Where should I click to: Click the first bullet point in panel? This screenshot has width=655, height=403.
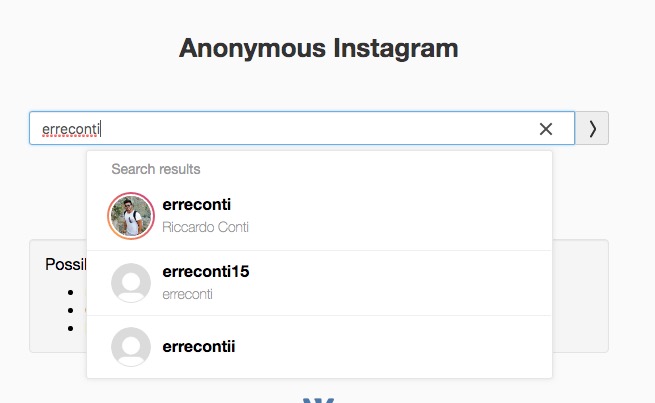(x=72, y=292)
